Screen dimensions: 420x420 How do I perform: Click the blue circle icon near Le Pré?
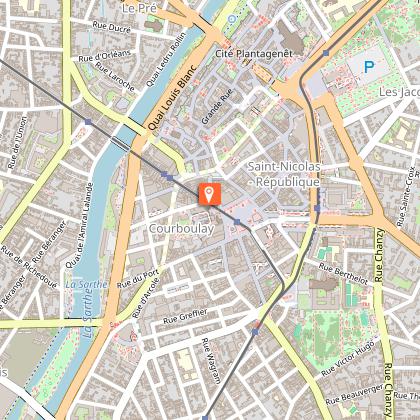[x=232, y=19]
